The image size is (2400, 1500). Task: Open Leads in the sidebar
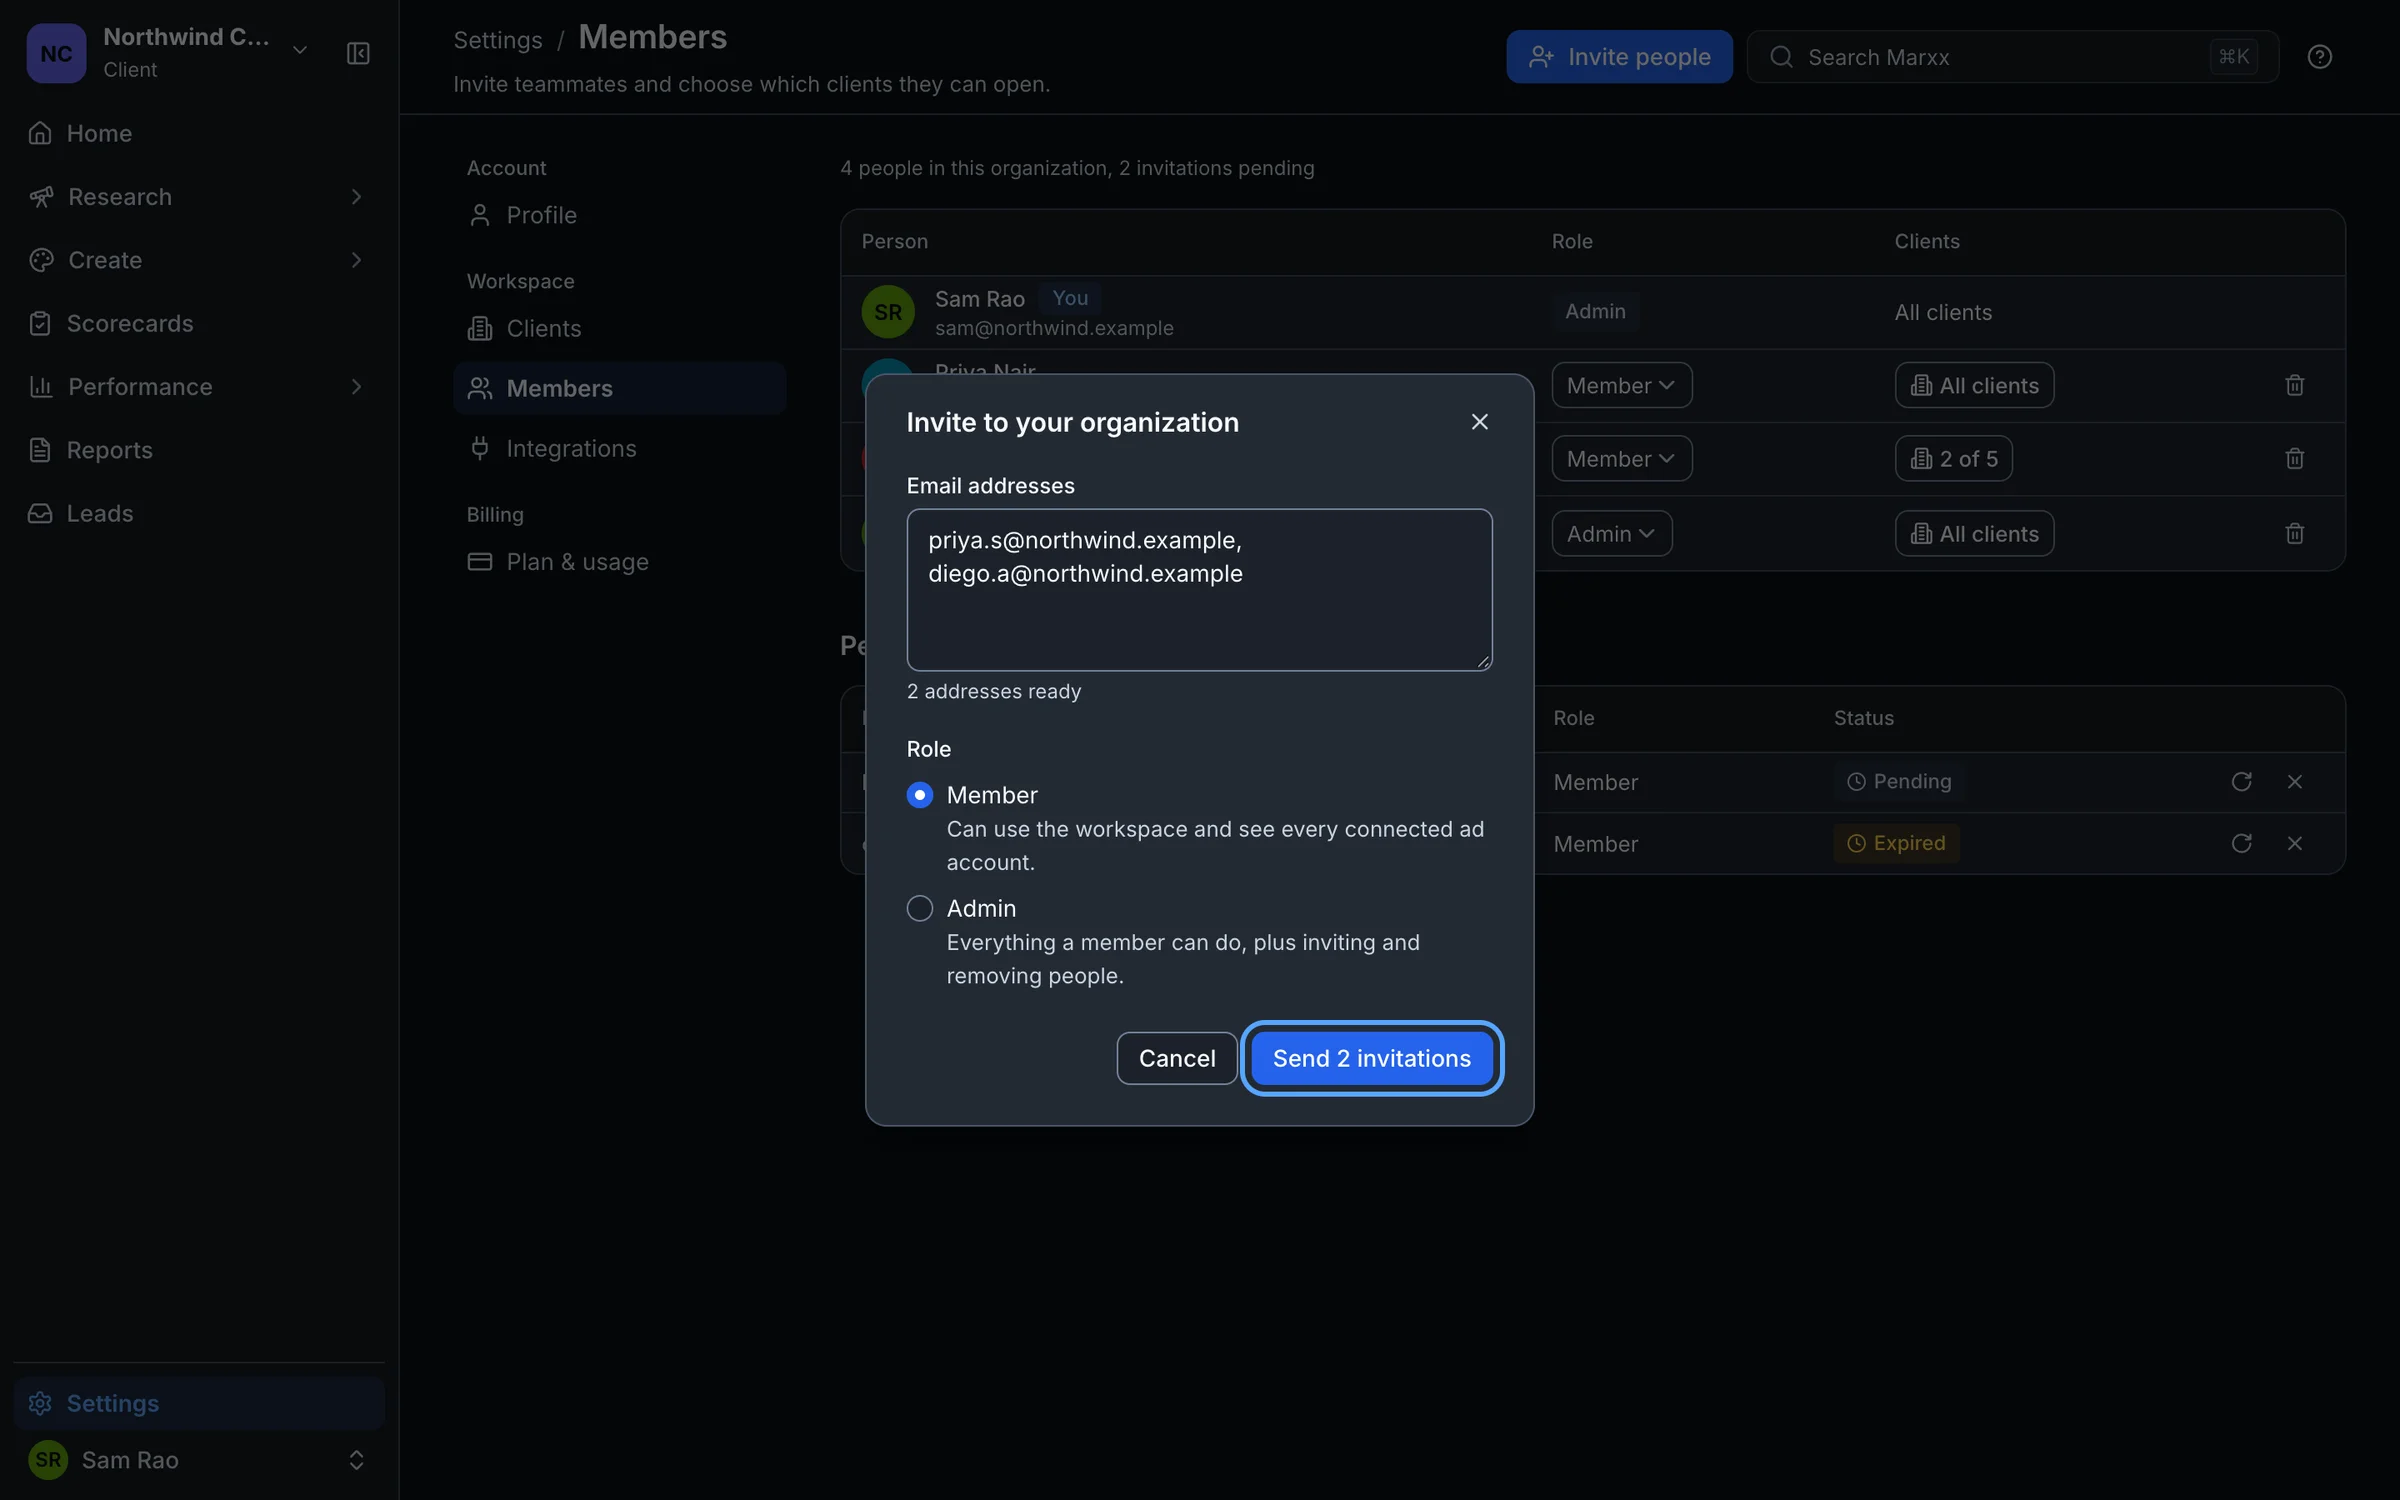[x=199, y=513]
